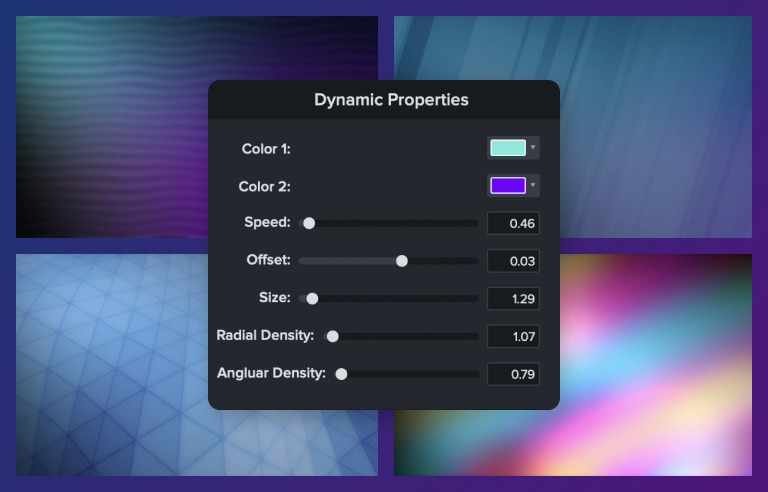Open the Color 2 dropdown arrow
This screenshot has height=492, width=768.
[533, 186]
